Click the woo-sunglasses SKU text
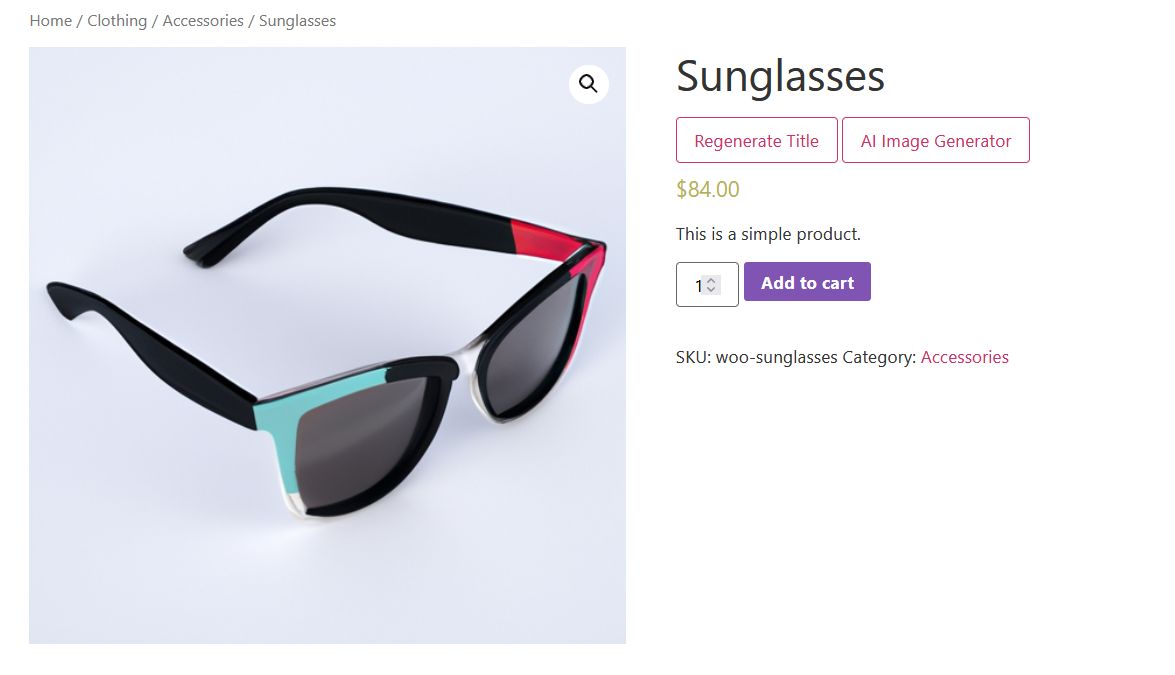This screenshot has width=1175, height=675. [x=776, y=357]
